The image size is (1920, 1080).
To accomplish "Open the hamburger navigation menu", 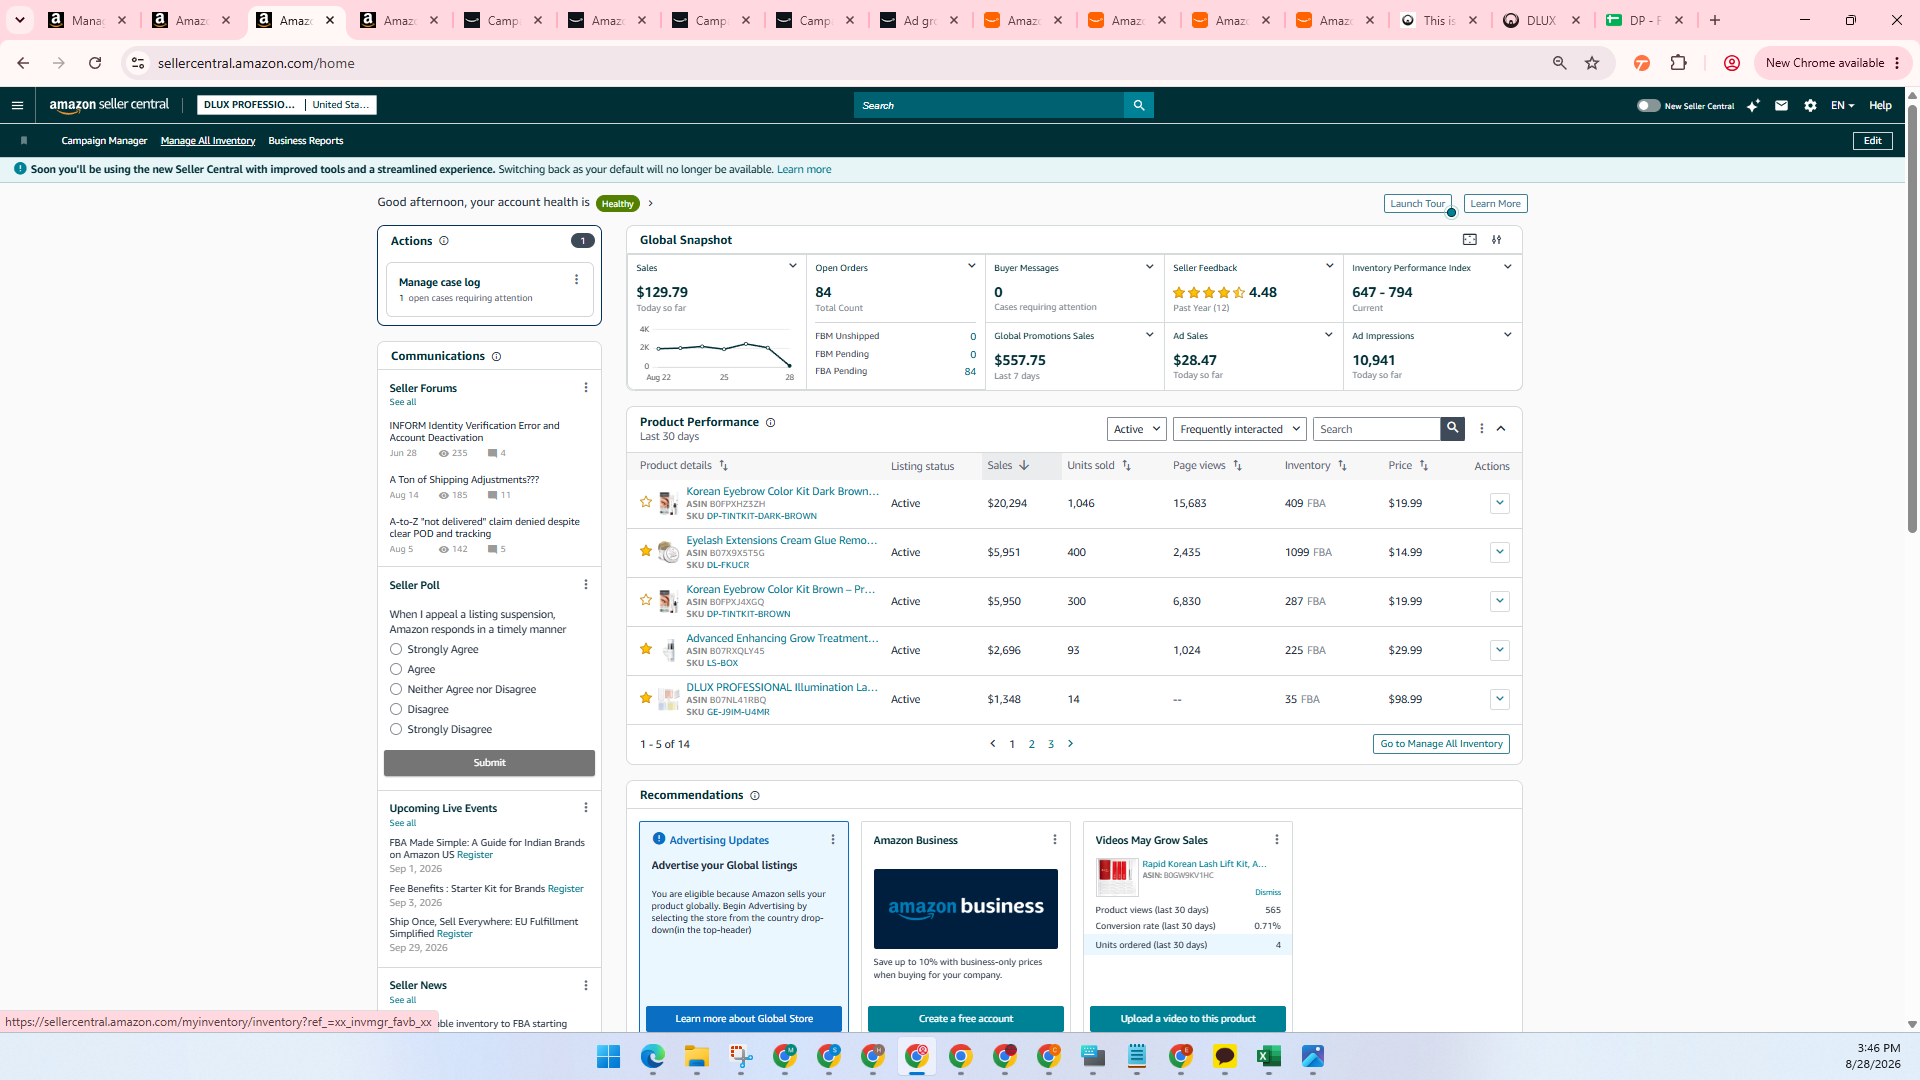I will coord(17,105).
